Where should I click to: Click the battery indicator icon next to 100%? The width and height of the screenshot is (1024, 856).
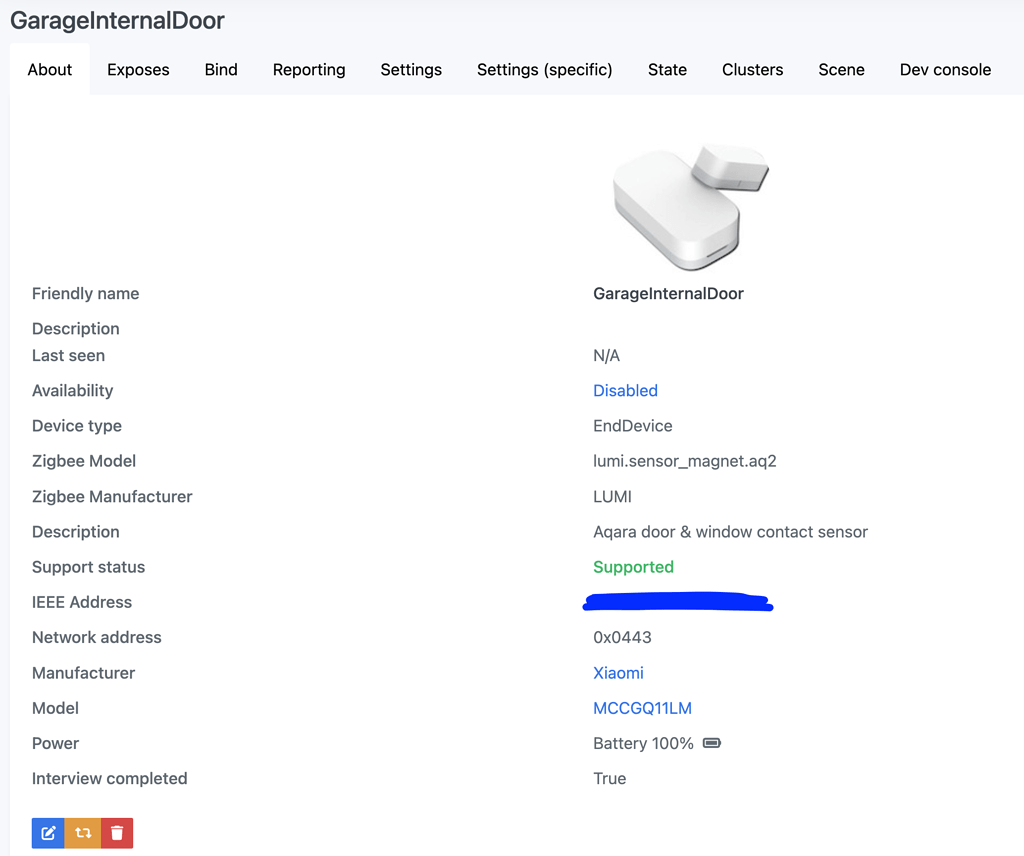[x=711, y=743]
